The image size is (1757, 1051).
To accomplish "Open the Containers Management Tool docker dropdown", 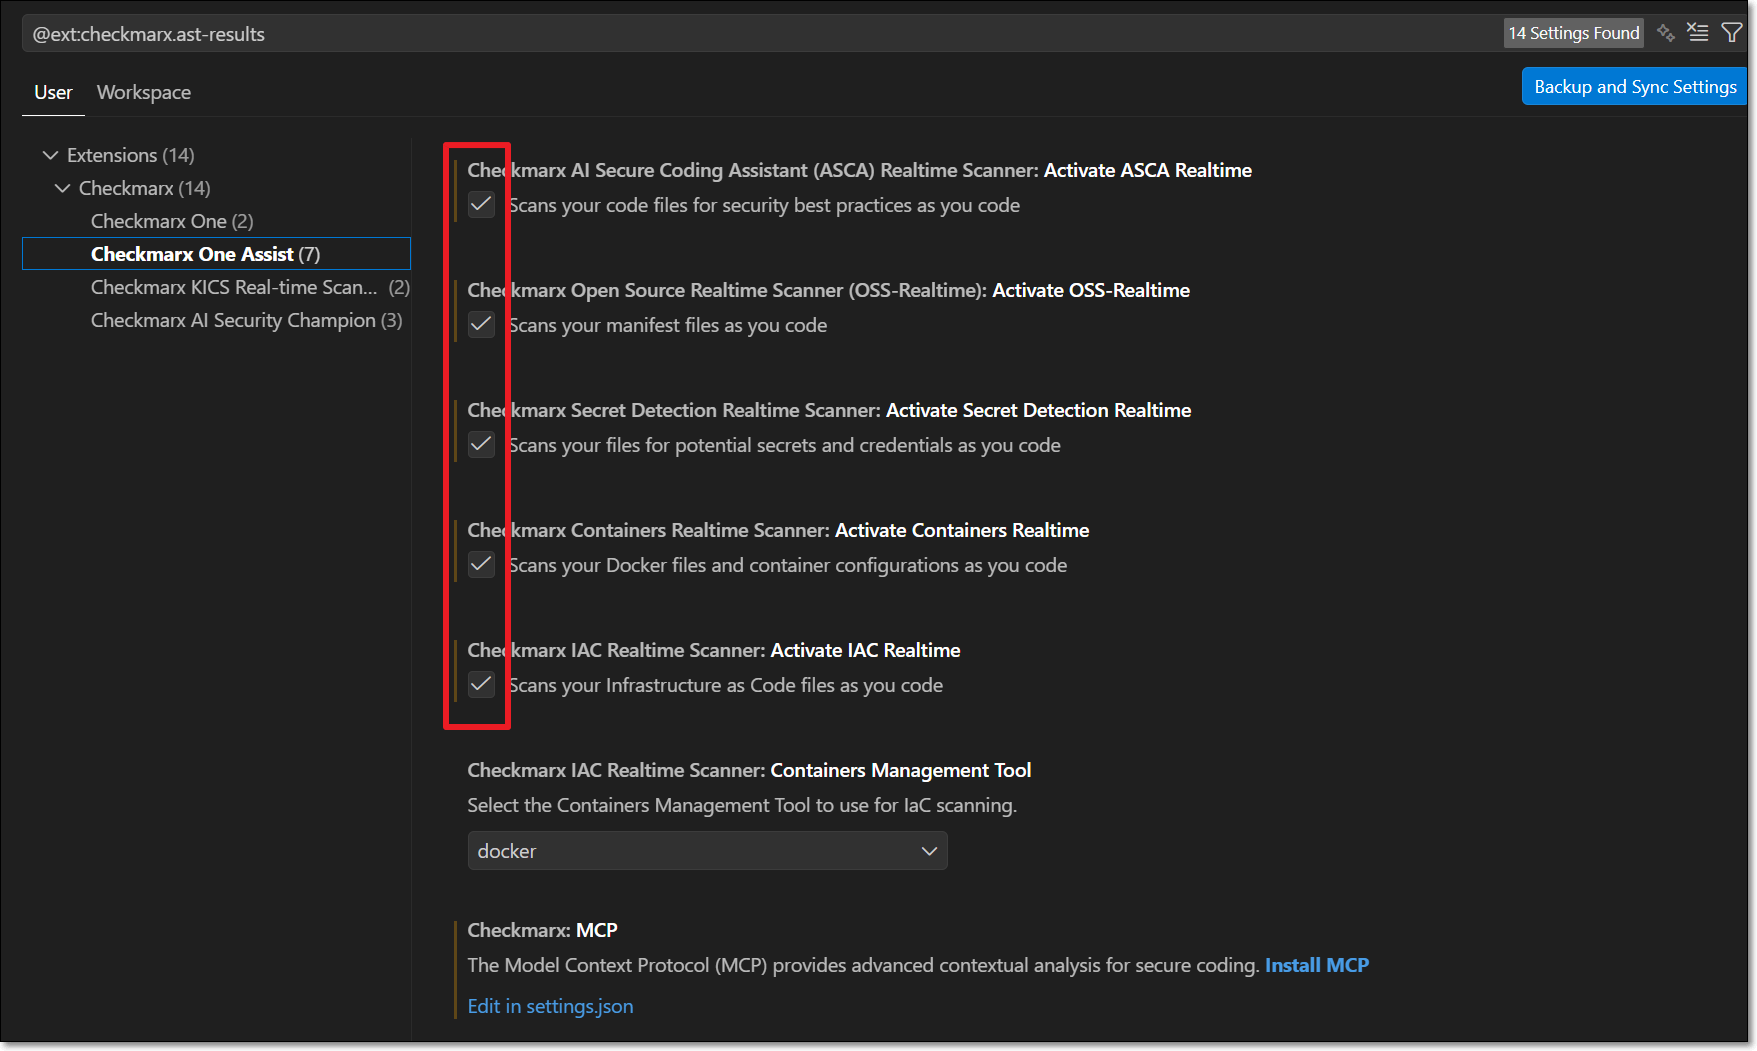I will [707, 851].
